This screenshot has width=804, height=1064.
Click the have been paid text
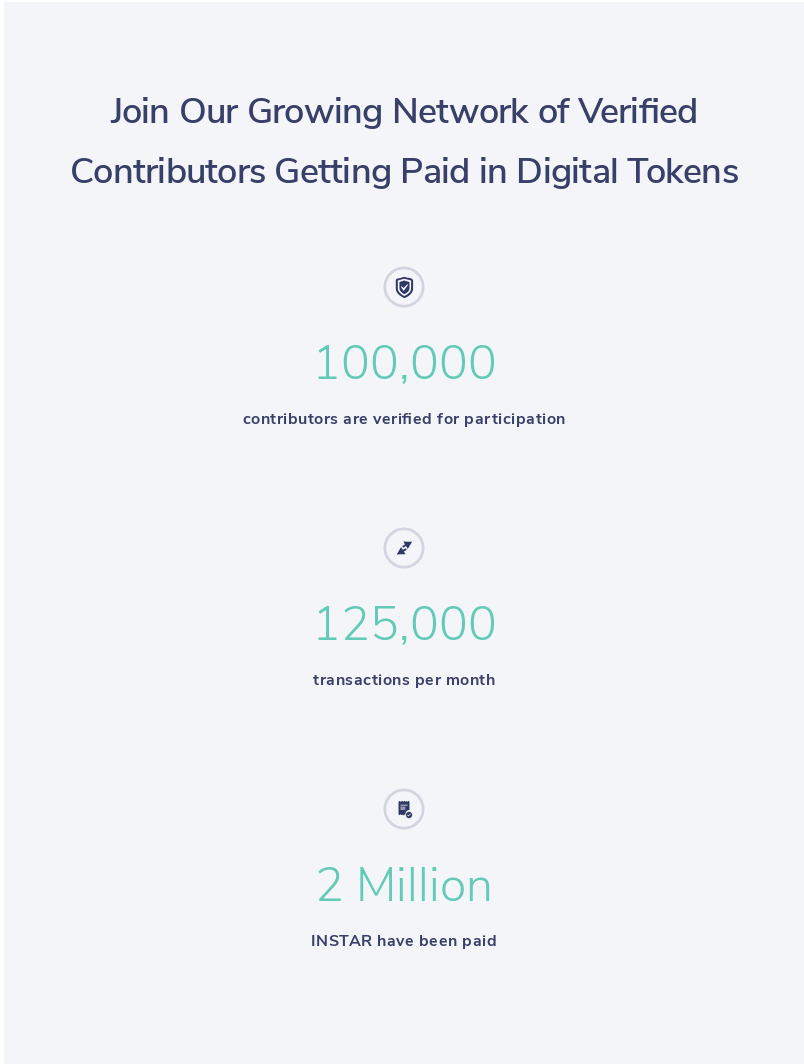[437, 941]
